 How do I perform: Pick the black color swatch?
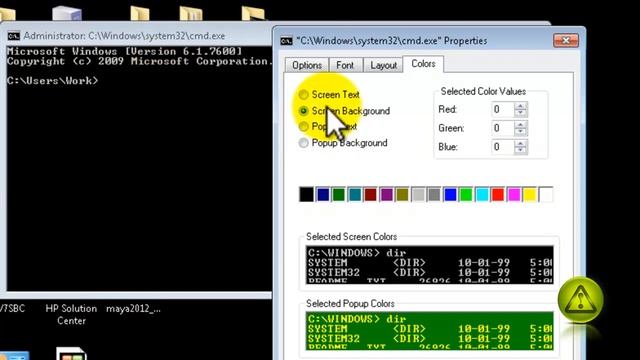pos(307,195)
